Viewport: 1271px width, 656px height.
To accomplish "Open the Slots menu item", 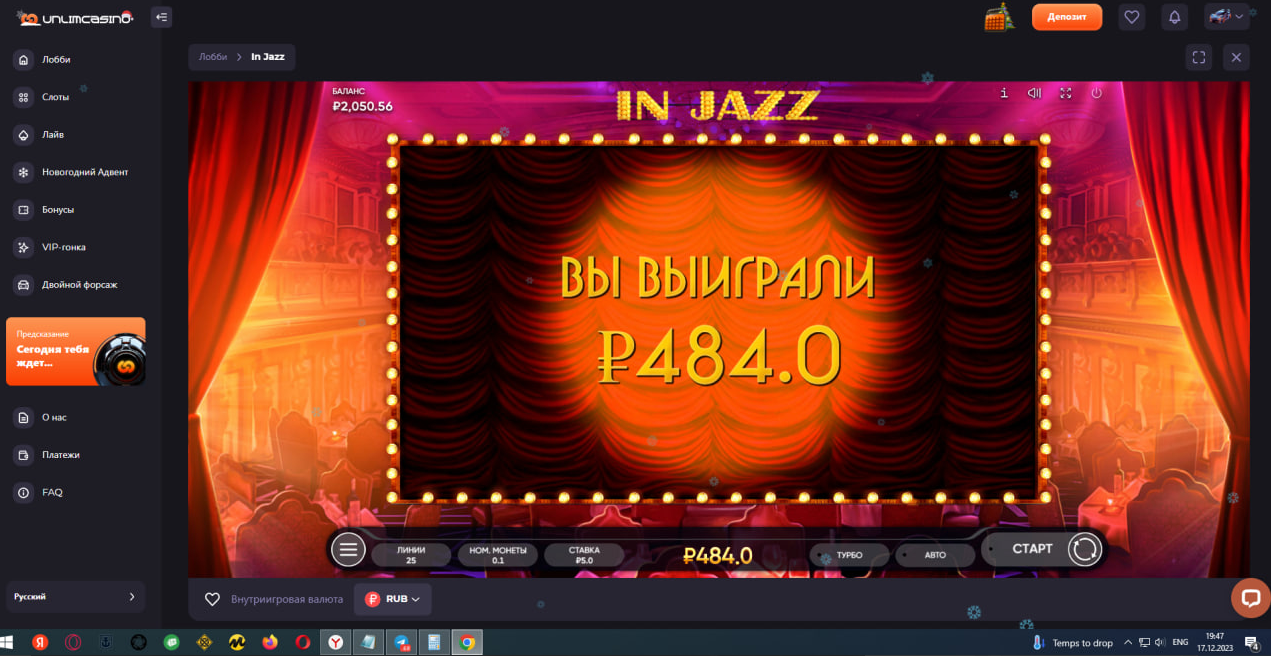I will click(x=55, y=97).
